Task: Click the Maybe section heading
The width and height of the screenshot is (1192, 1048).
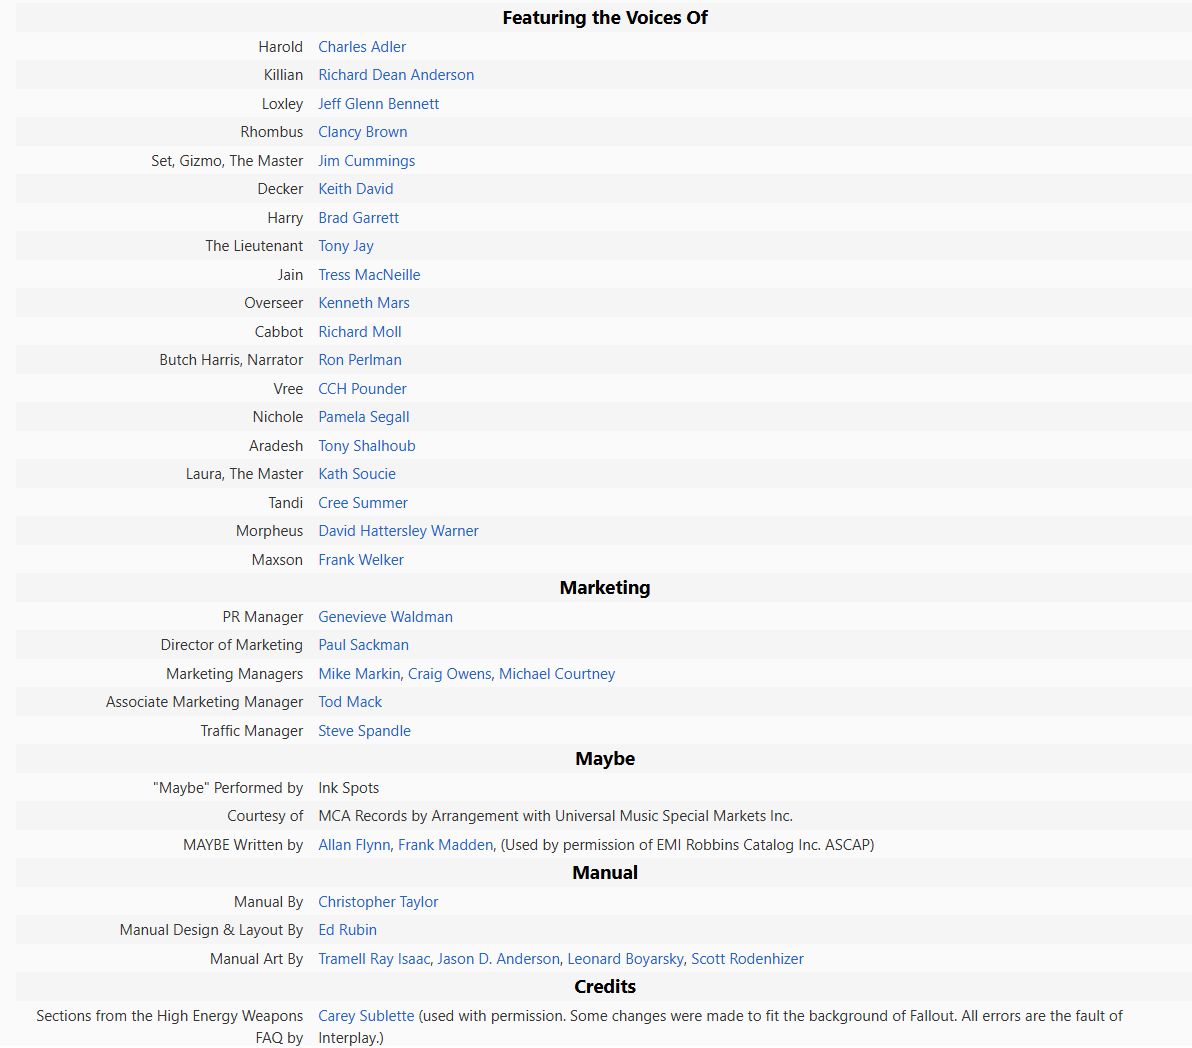Action: click(x=605, y=759)
